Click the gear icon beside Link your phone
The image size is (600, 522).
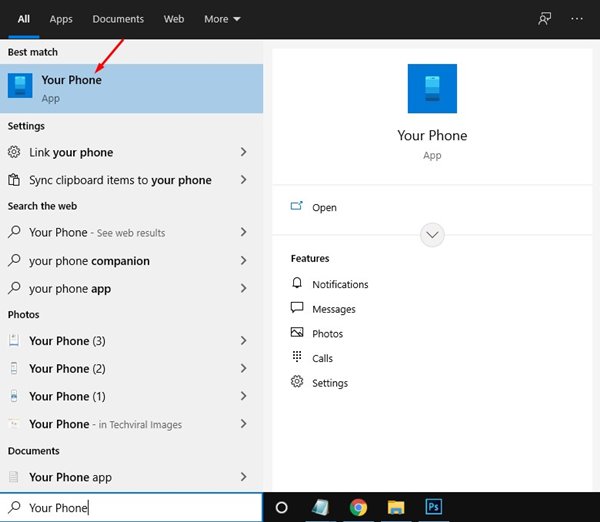point(14,152)
